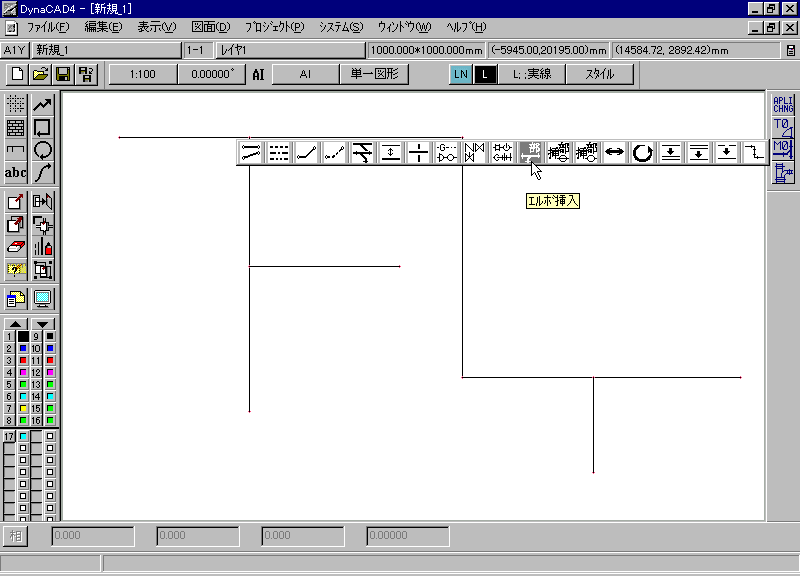Click the circular rotate icon in floating toolbar

click(x=642, y=152)
